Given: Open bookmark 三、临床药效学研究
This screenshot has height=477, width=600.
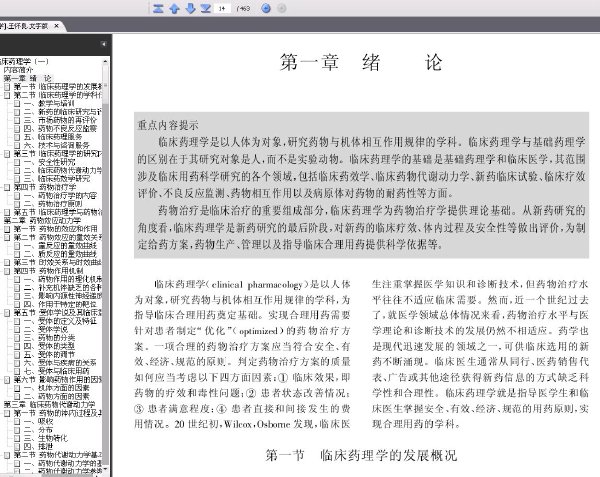Looking at the screenshot, I should tap(57, 179).
